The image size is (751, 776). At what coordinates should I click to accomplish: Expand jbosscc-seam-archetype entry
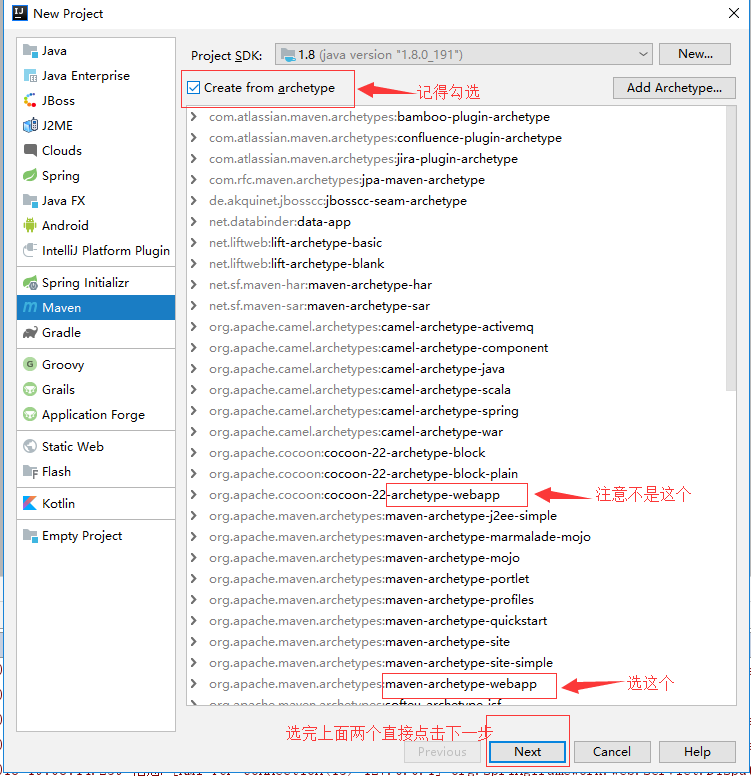(x=194, y=201)
